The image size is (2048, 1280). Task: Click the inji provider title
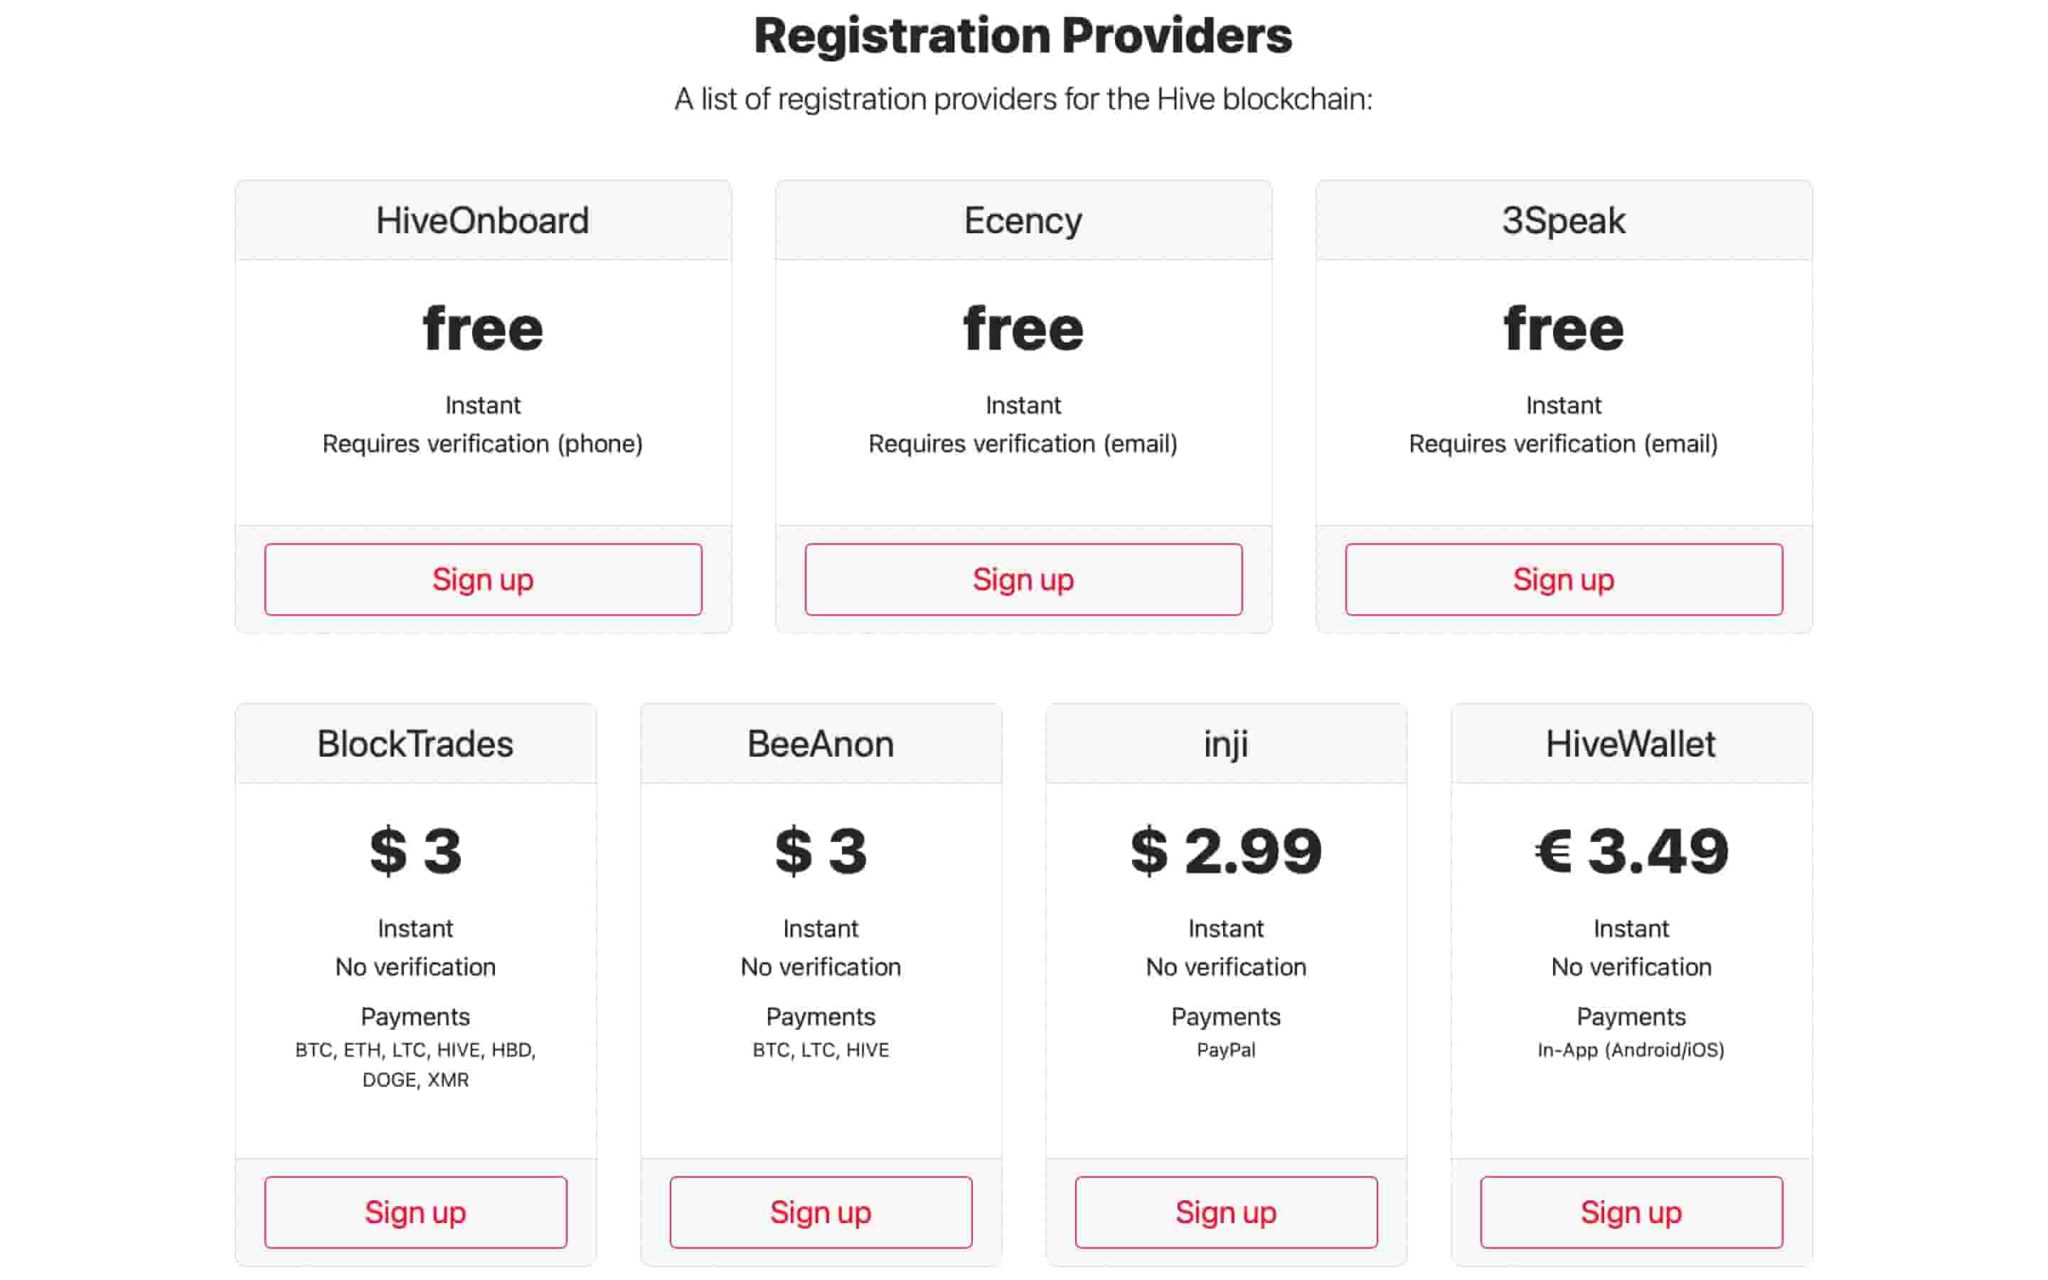[1226, 744]
